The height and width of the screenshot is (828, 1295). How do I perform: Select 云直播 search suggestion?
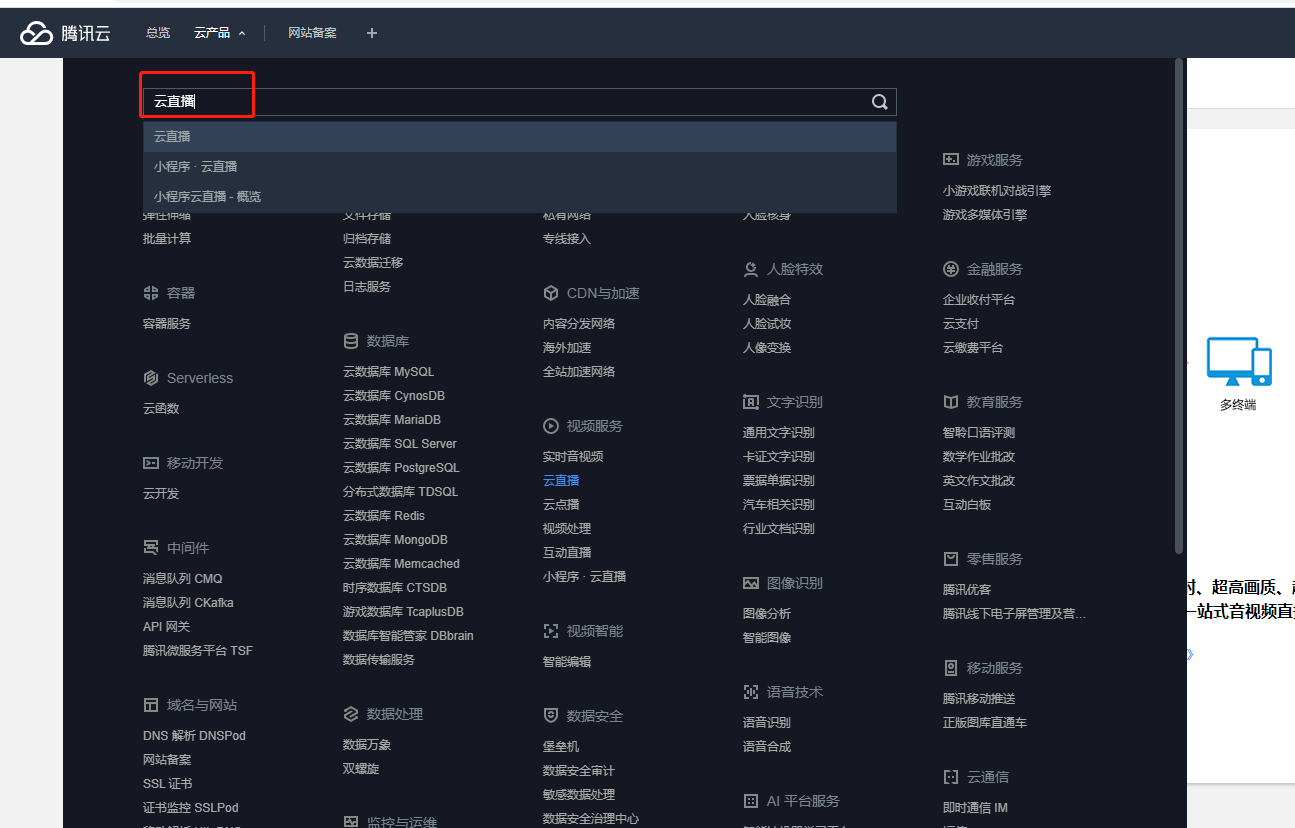tap(520, 137)
